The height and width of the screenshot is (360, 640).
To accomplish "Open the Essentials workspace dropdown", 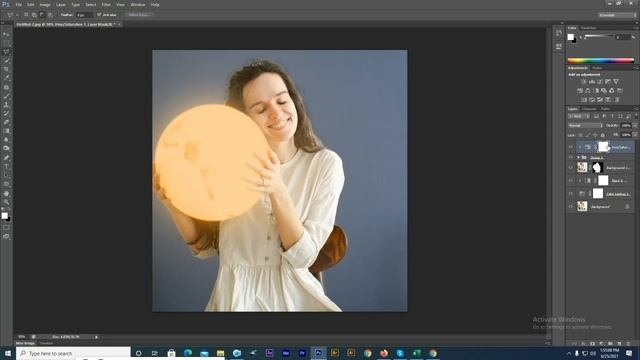I will pyautogui.click(x=617, y=15).
